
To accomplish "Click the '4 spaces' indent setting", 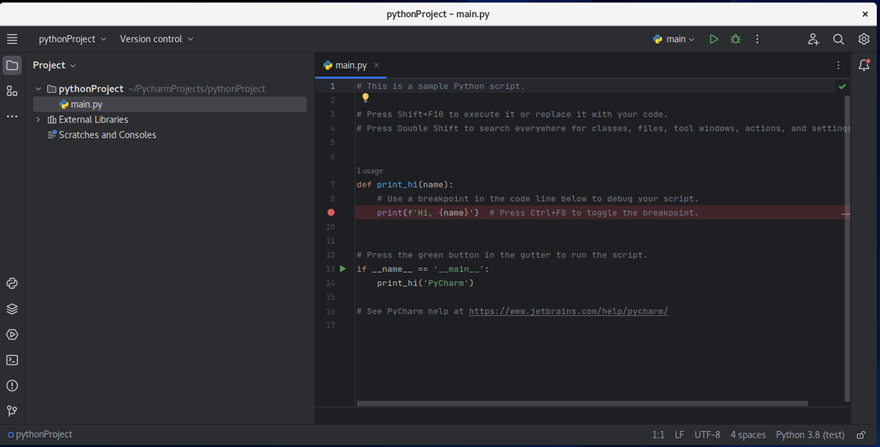I will point(748,435).
